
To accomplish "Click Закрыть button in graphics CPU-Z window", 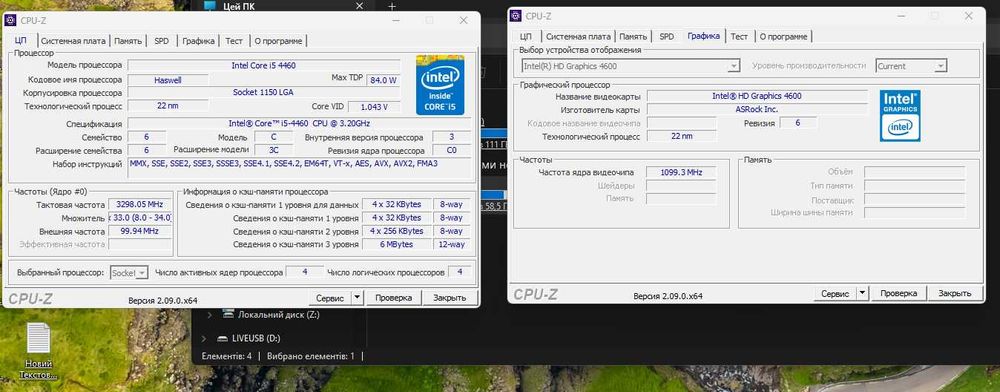I will [x=955, y=293].
